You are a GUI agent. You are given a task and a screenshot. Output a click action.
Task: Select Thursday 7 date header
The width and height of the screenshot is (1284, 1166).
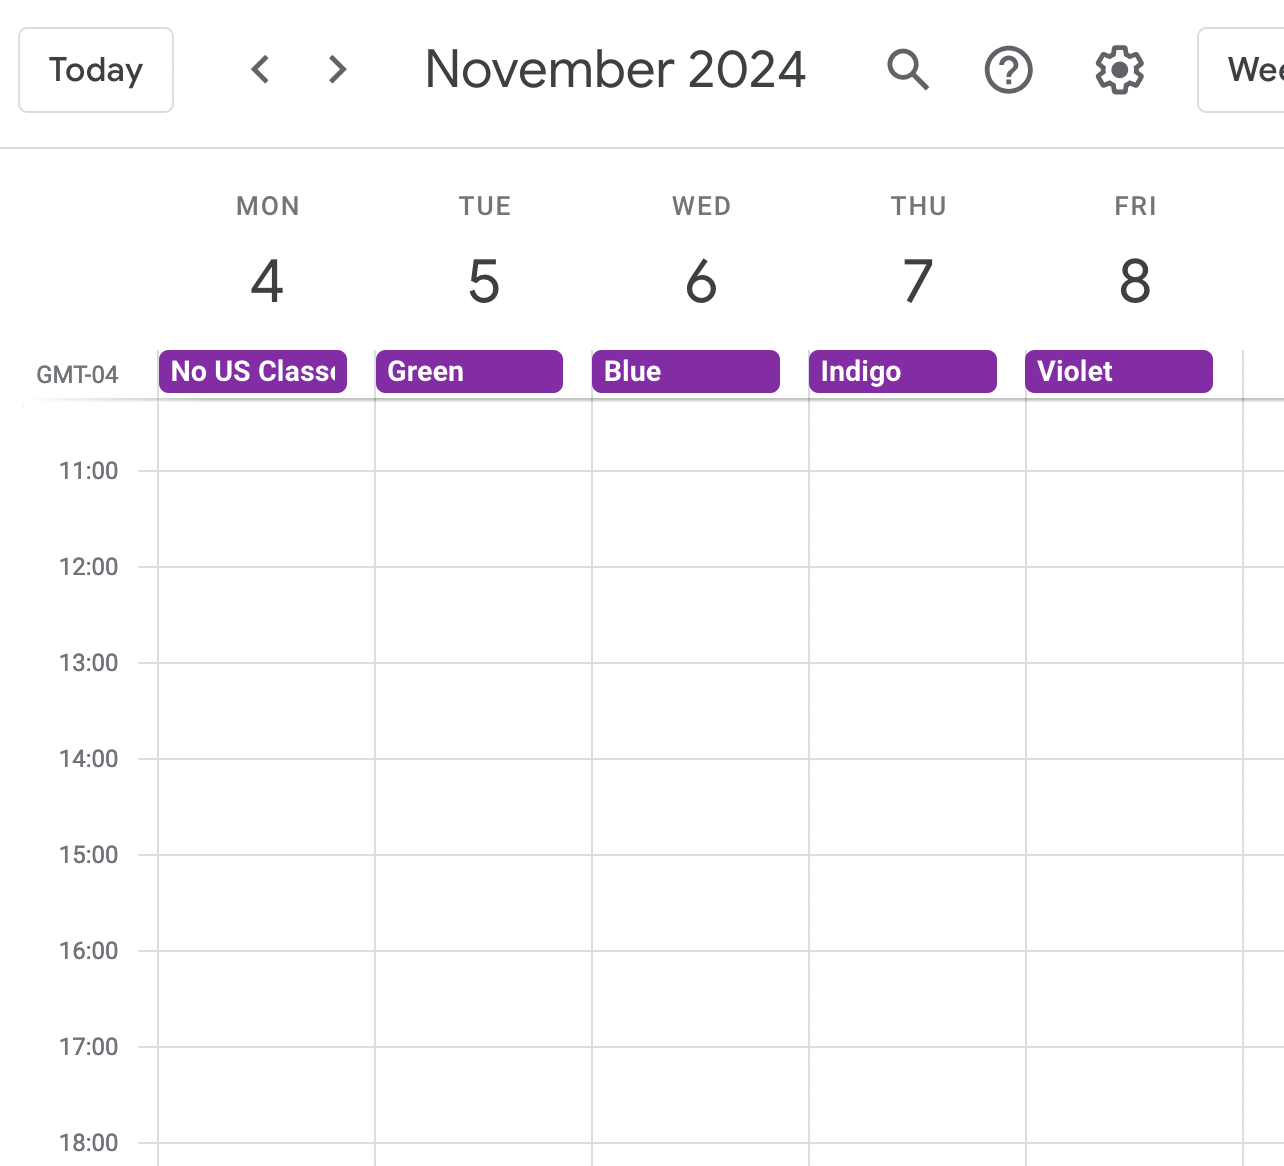pyautogui.click(x=918, y=281)
